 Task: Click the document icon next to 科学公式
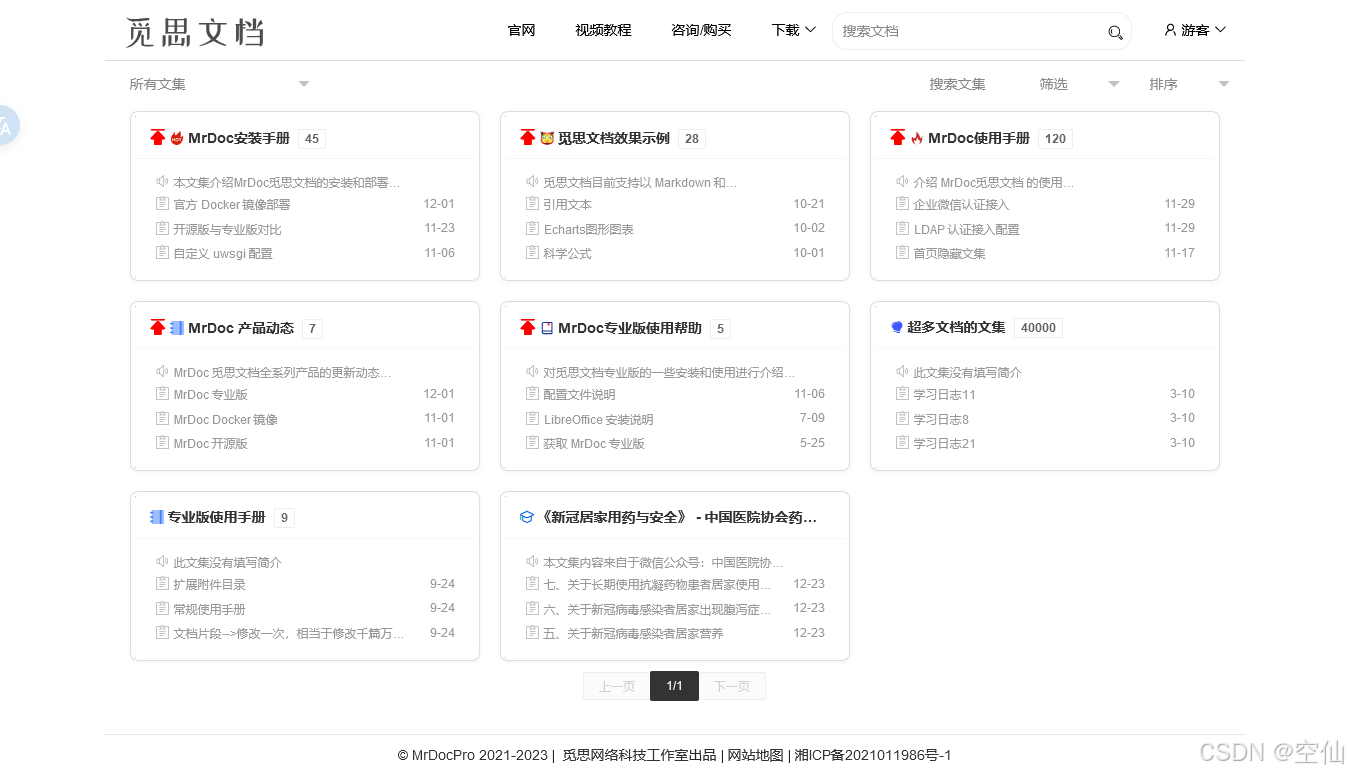(x=531, y=252)
